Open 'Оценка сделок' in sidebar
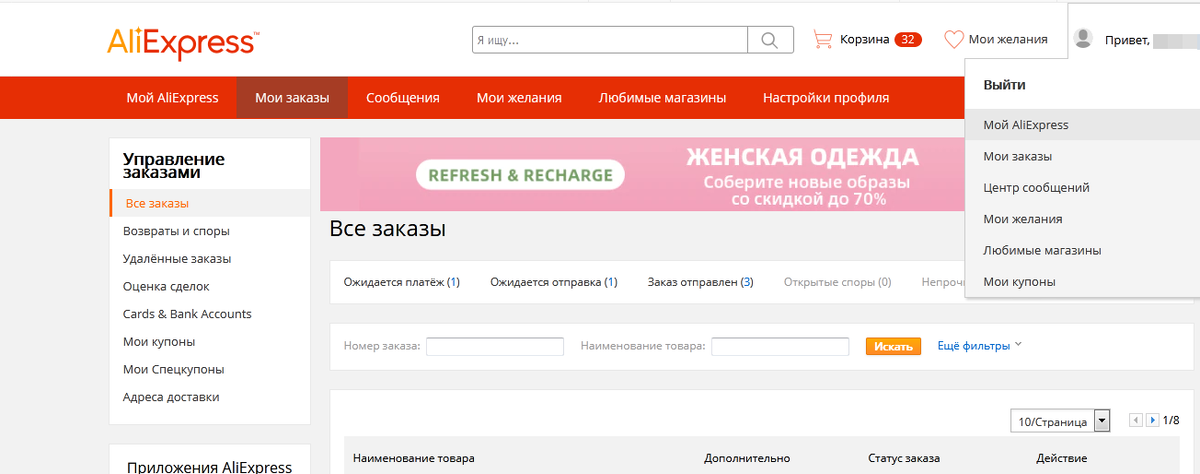Screen dimensions: 1200x474 tap(166, 286)
